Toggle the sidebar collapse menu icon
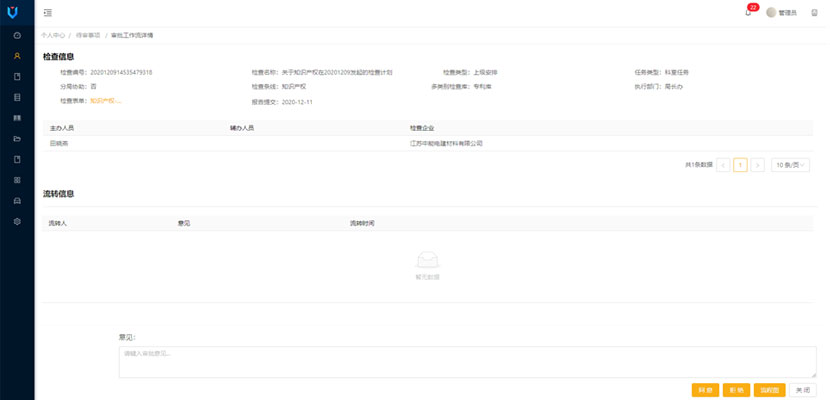This screenshot has height=400, width=830. pos(48,13)
